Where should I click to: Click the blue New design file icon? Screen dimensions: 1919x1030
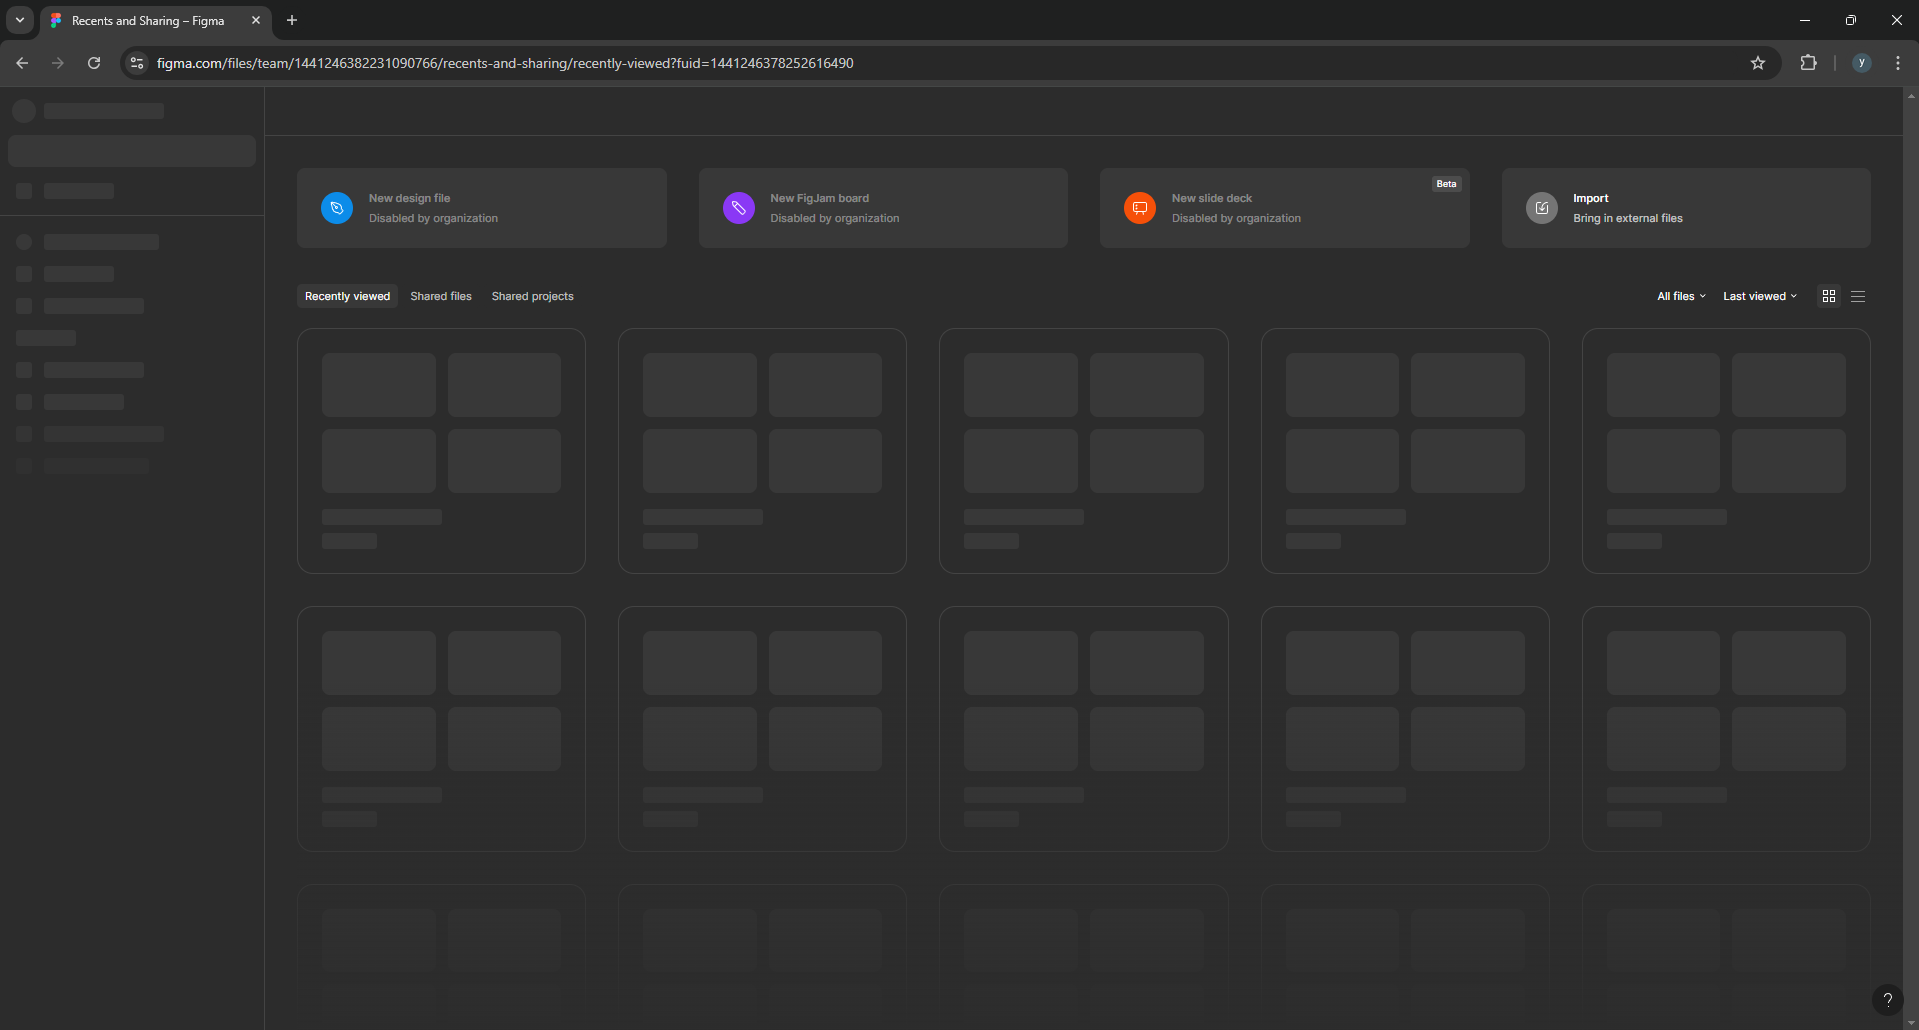point(337,208)
